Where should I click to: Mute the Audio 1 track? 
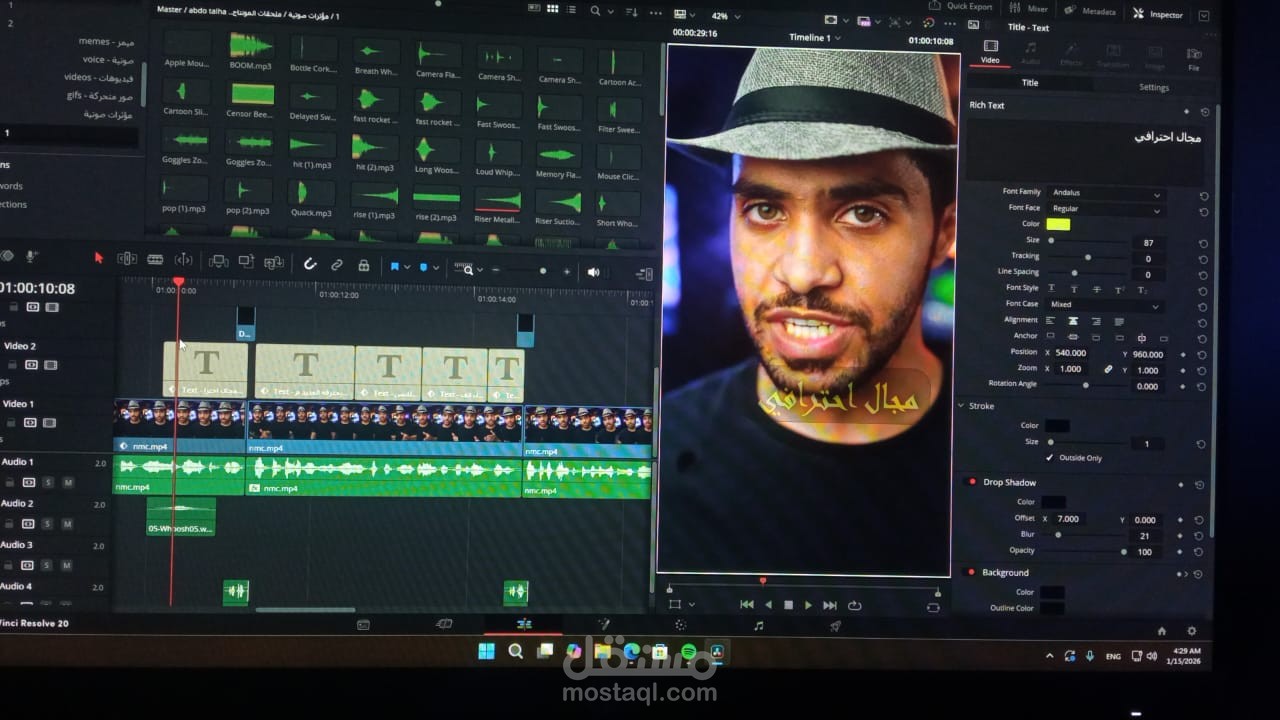(68, 482)
